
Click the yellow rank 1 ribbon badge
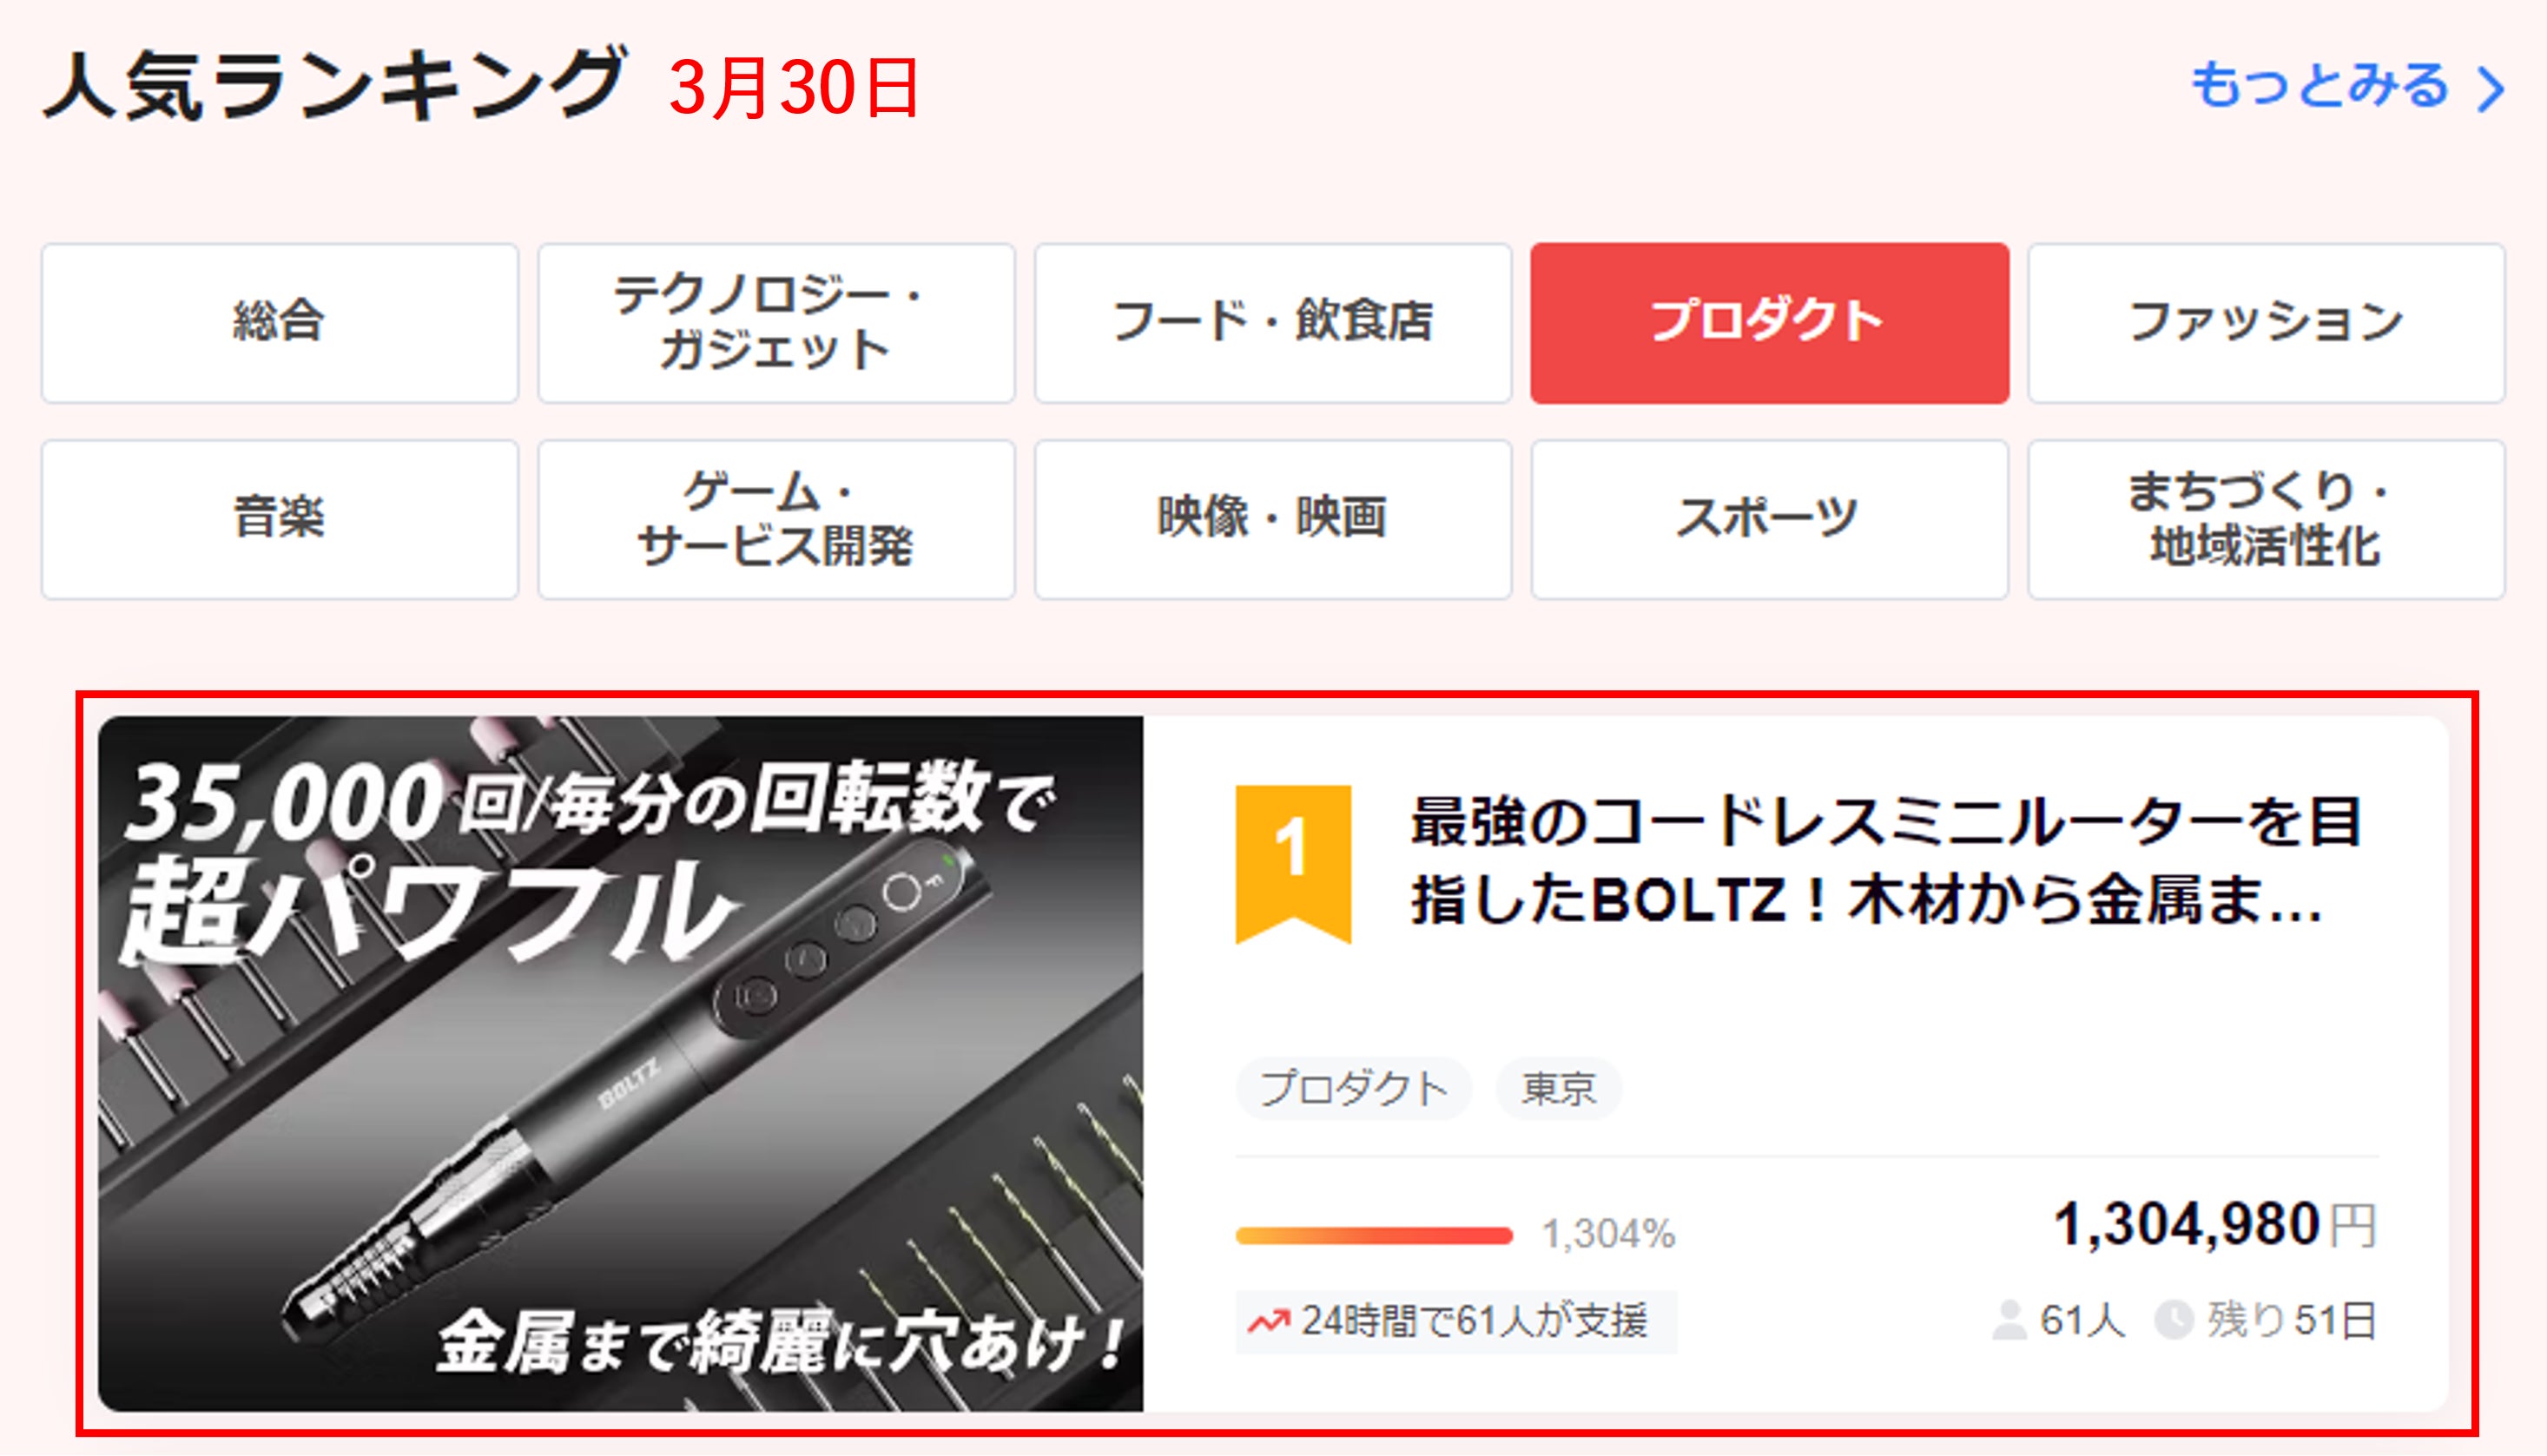[x=1293, y=864]
